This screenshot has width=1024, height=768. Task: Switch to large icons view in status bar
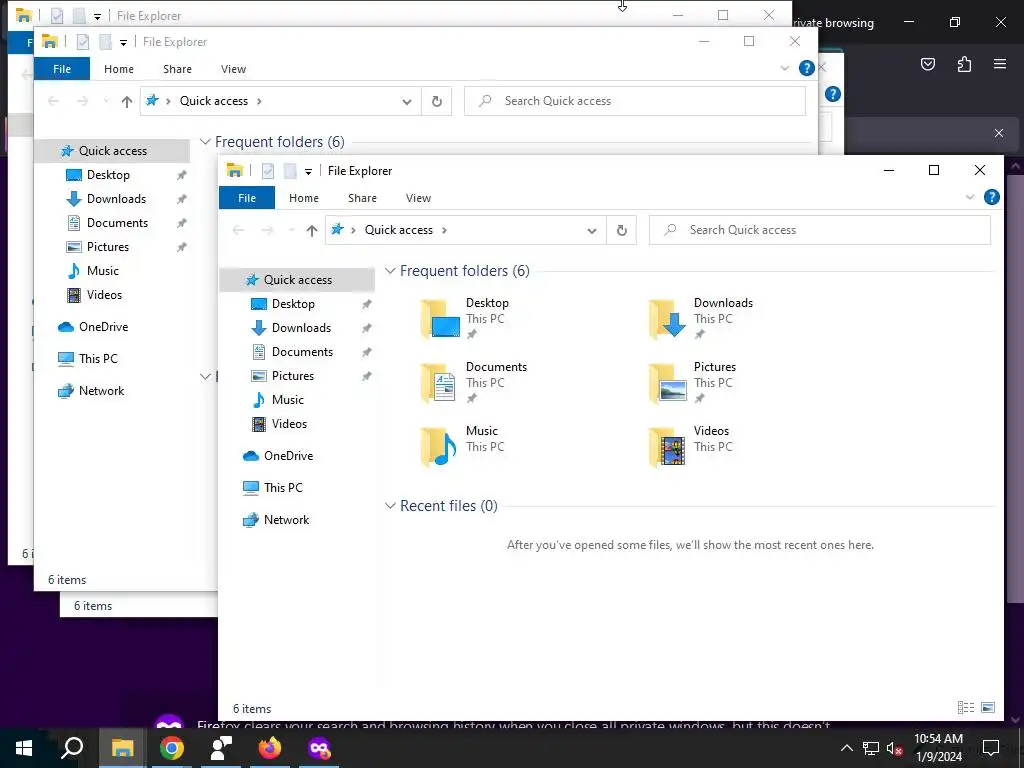988,707
